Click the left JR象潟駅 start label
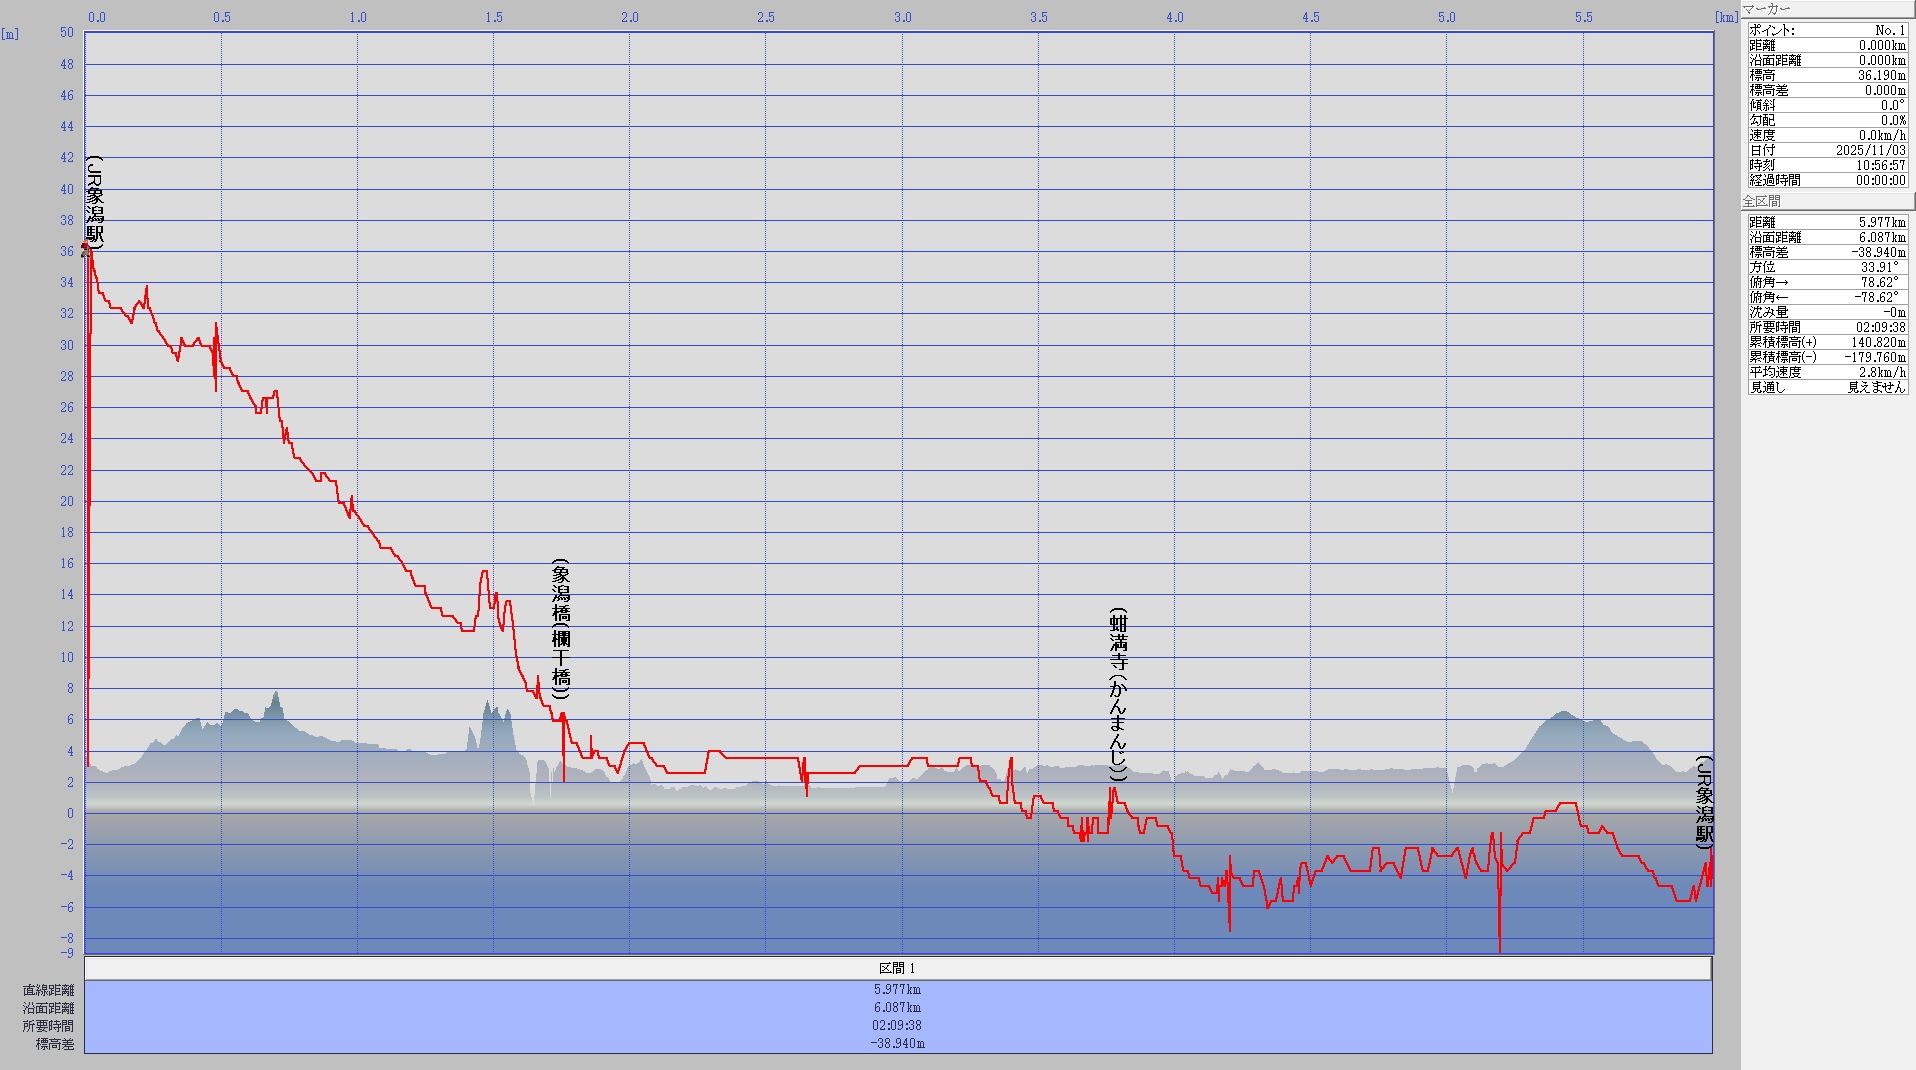 [95, 202]
